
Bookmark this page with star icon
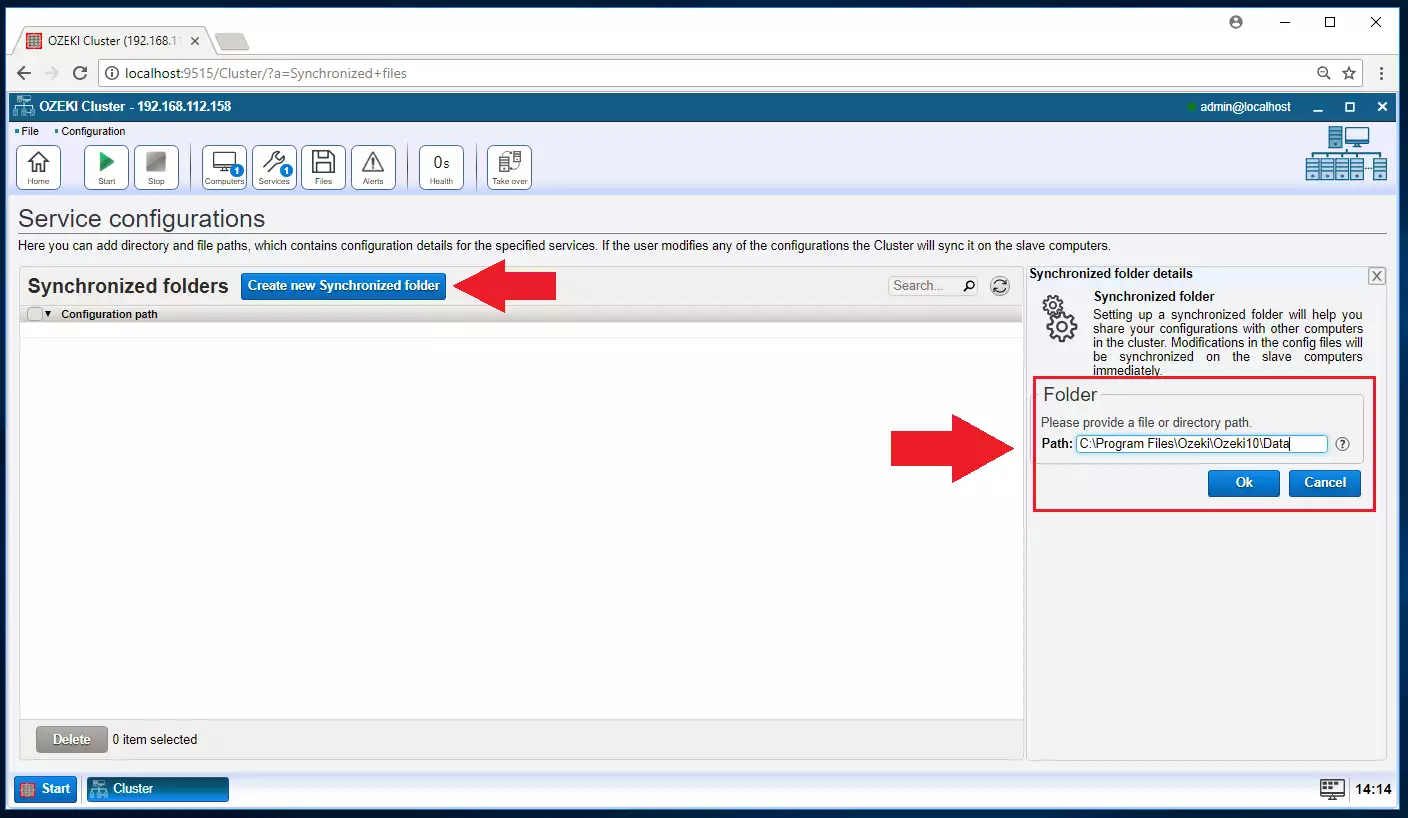tap(1349, 73)
